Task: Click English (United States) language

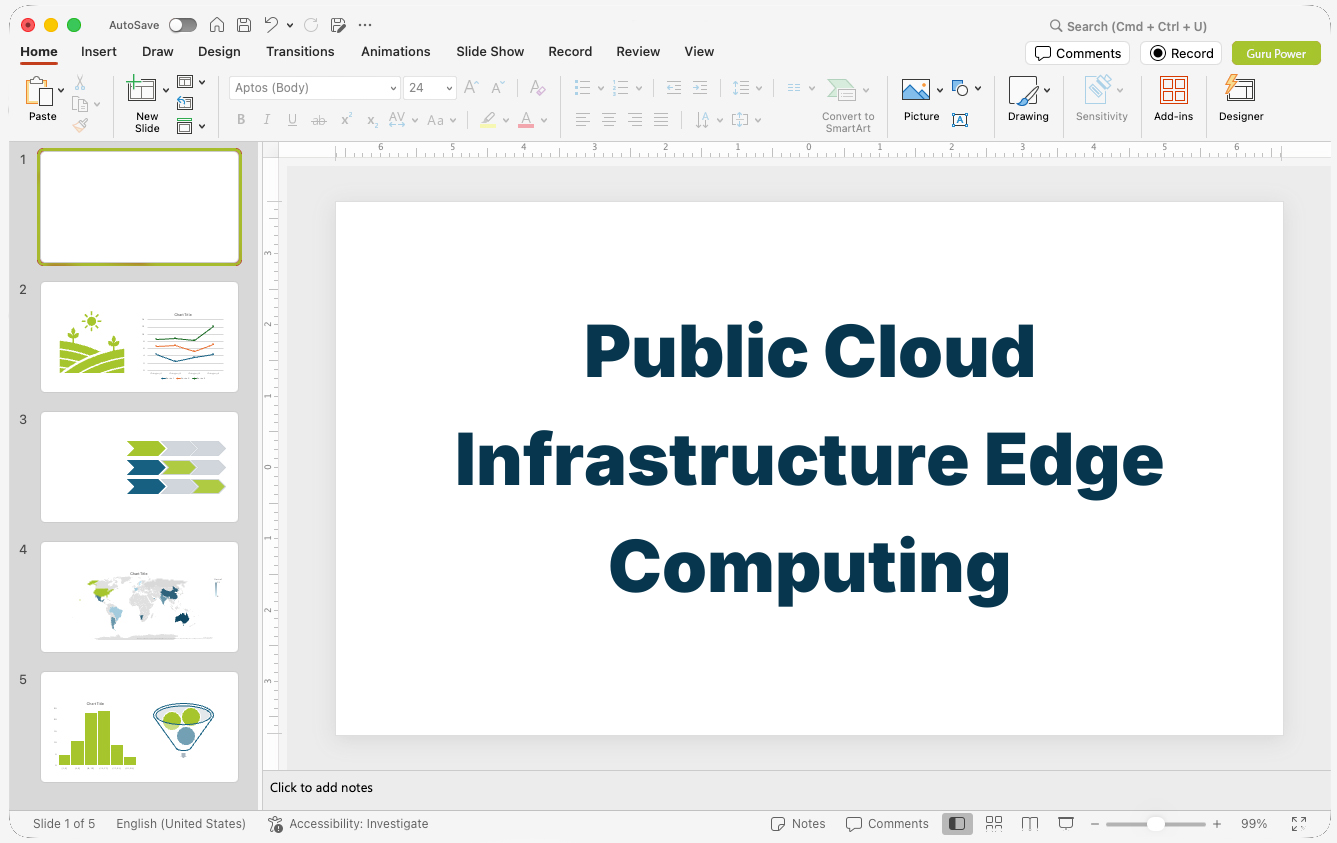Action: click(181, 824)
